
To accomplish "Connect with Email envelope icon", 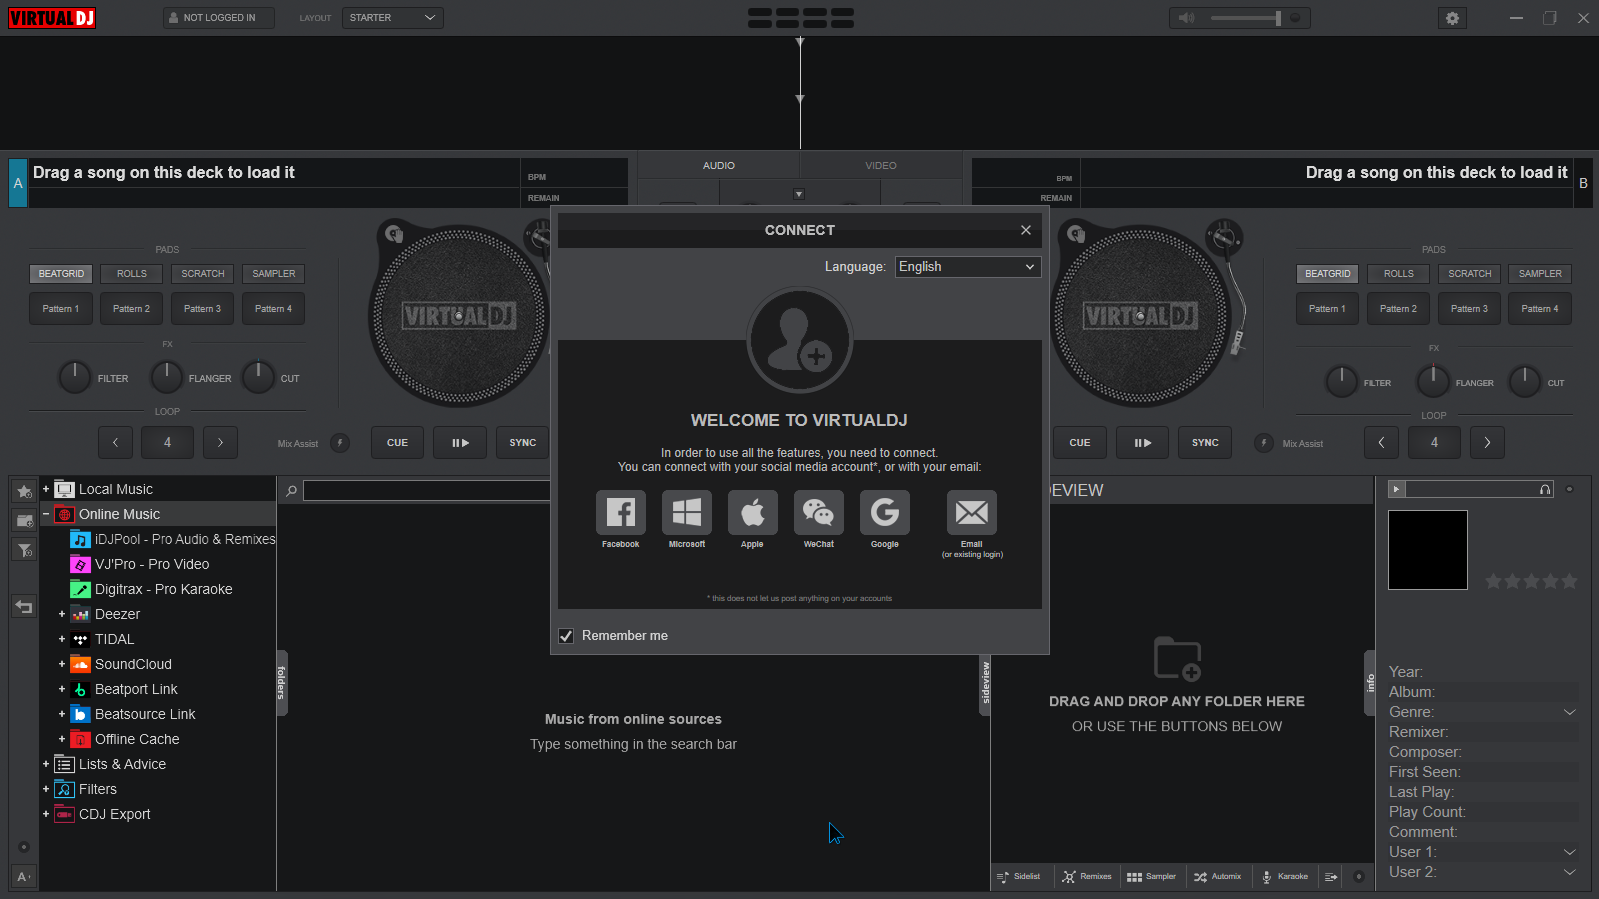I will click(x=972, y=513).
